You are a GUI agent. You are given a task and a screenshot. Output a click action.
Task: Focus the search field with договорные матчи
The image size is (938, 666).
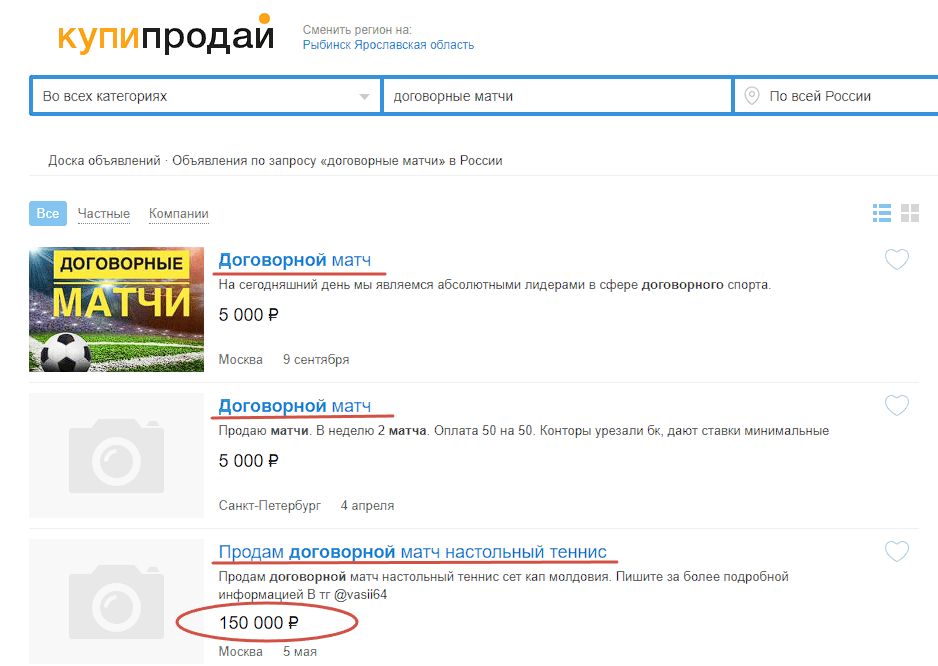(x=557, y=96)
